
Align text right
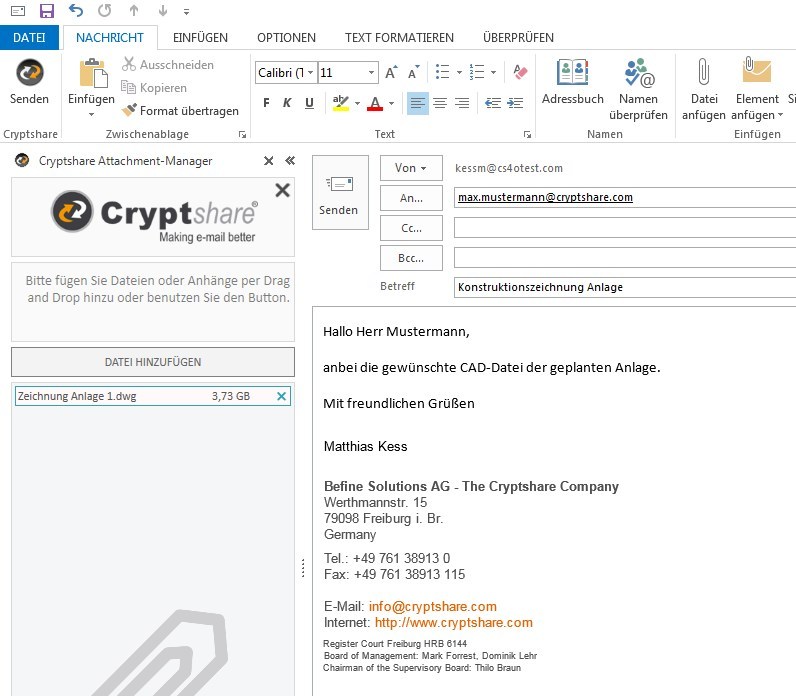point(462,103)
